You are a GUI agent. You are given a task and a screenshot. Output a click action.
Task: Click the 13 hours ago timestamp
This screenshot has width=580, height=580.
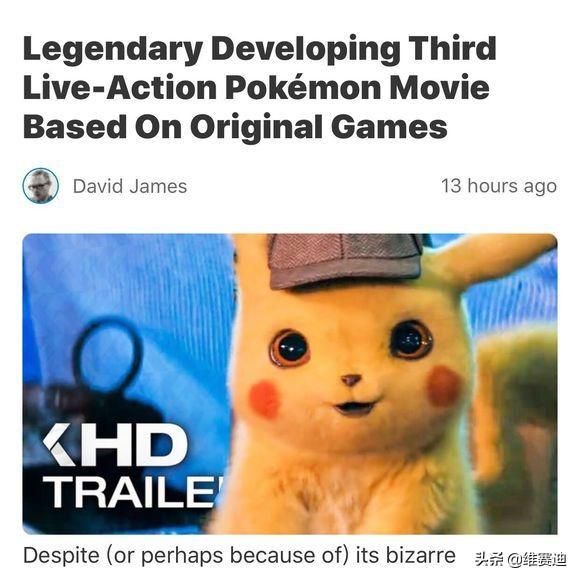[x=499, y=186]
